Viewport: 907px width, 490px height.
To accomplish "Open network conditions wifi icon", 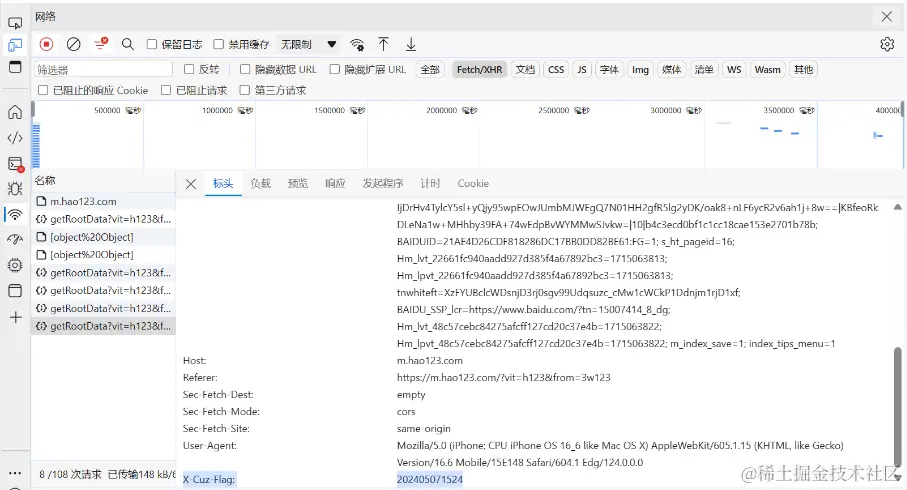I will click(357, 45).
